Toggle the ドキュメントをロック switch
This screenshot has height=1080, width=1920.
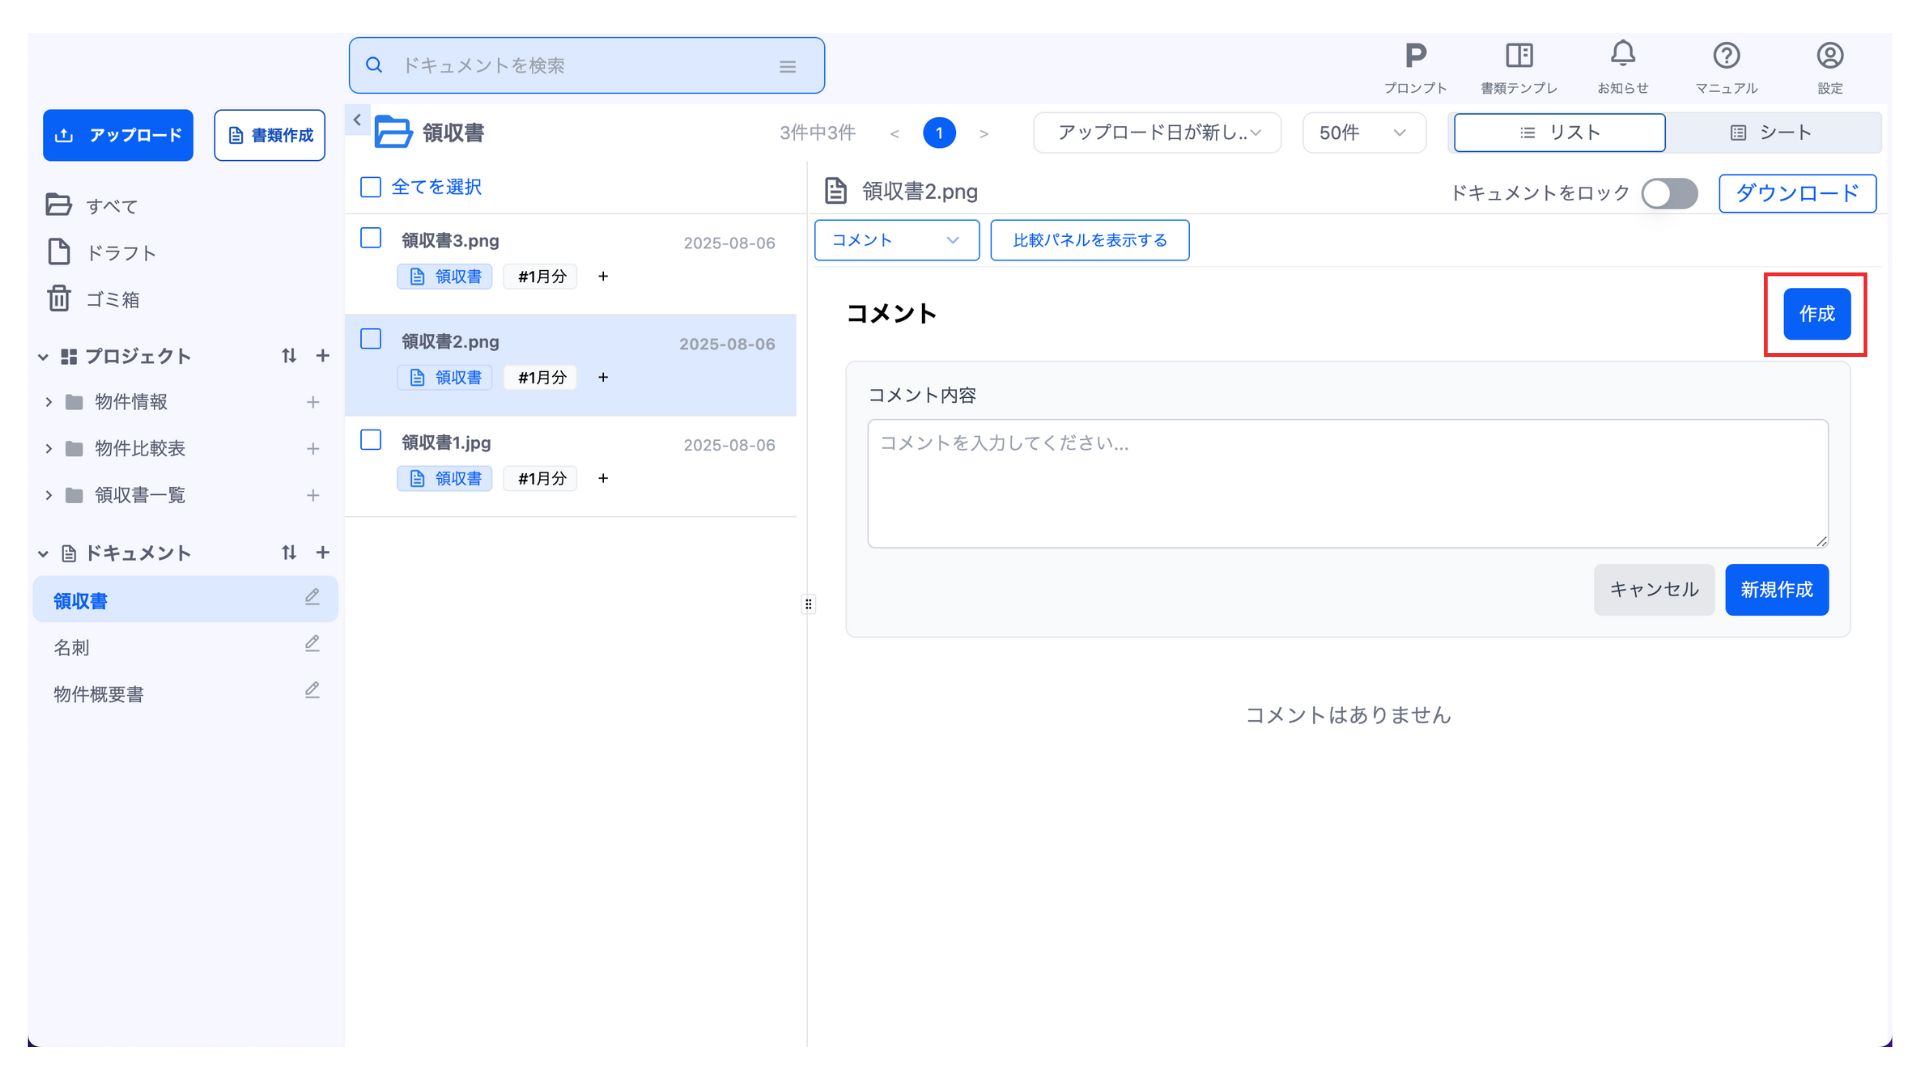1669,193
